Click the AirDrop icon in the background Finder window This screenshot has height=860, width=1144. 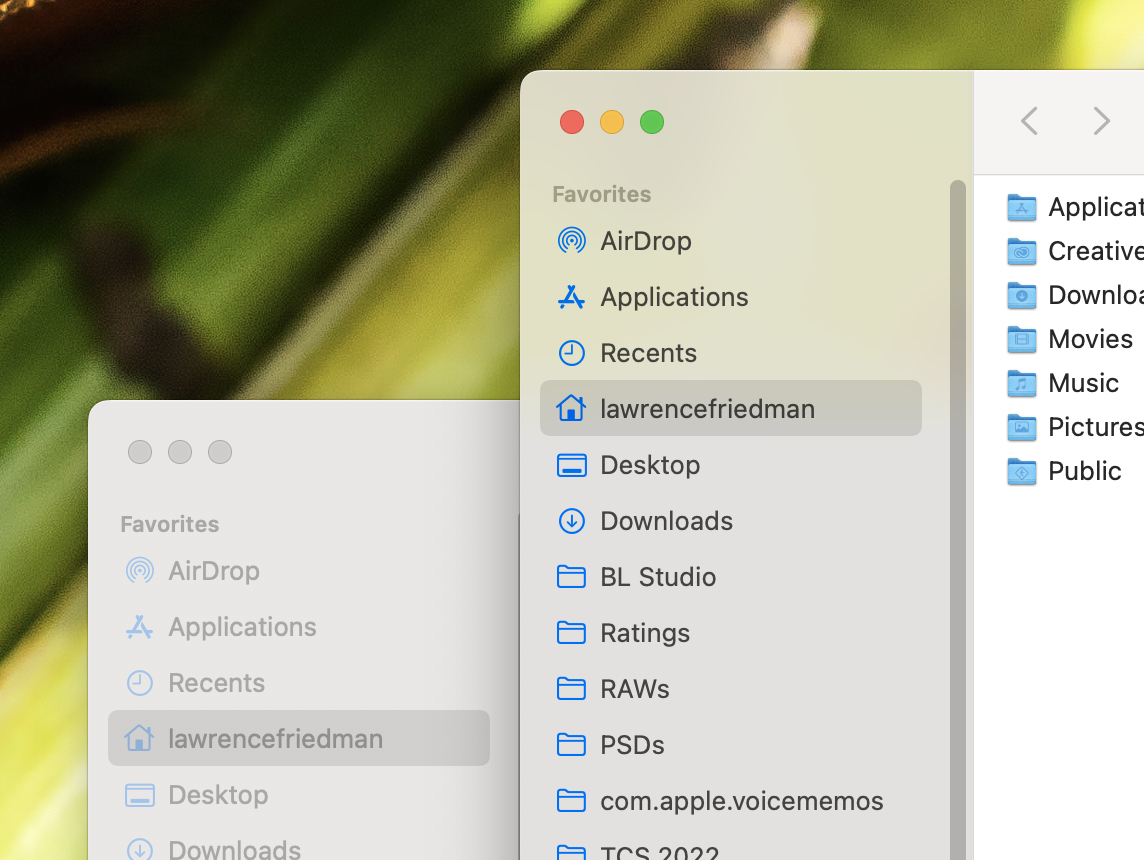[139, 570]
